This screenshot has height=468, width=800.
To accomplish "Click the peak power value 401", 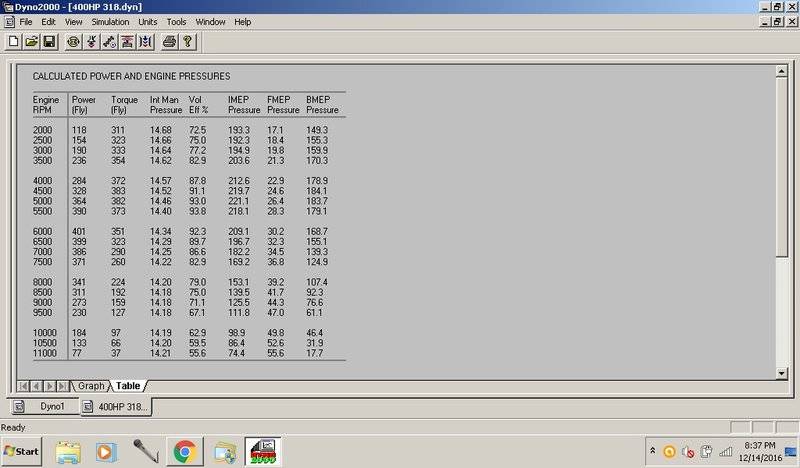I will [x=79, y=232].
